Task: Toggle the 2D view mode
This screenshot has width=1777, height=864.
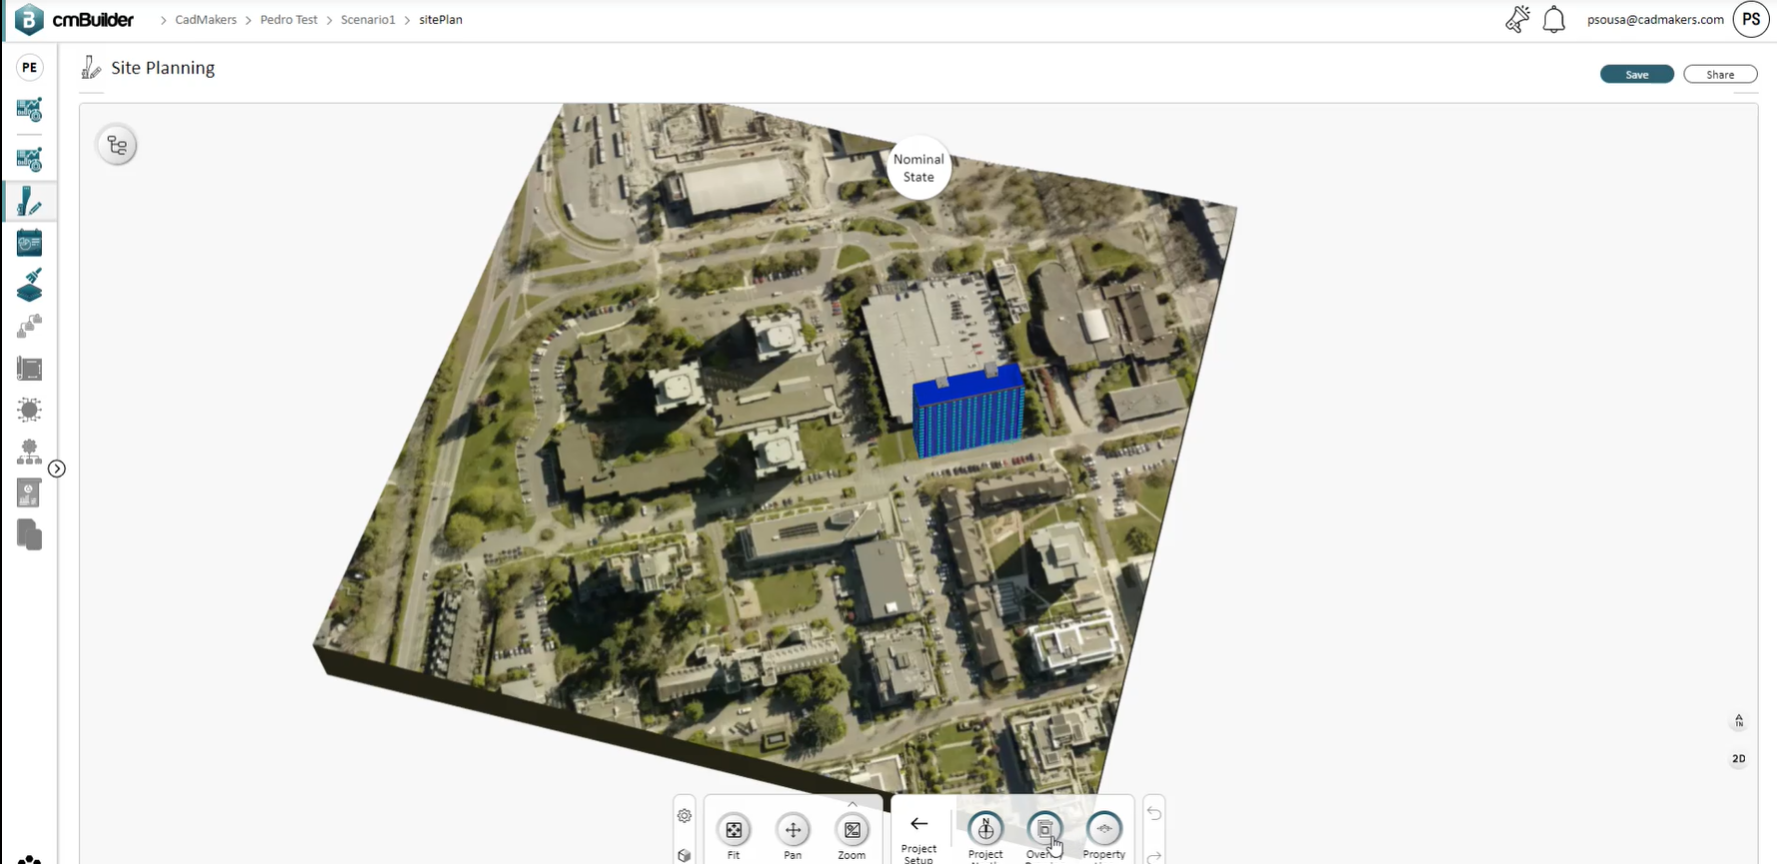Action: click(x=1739, y=759)
